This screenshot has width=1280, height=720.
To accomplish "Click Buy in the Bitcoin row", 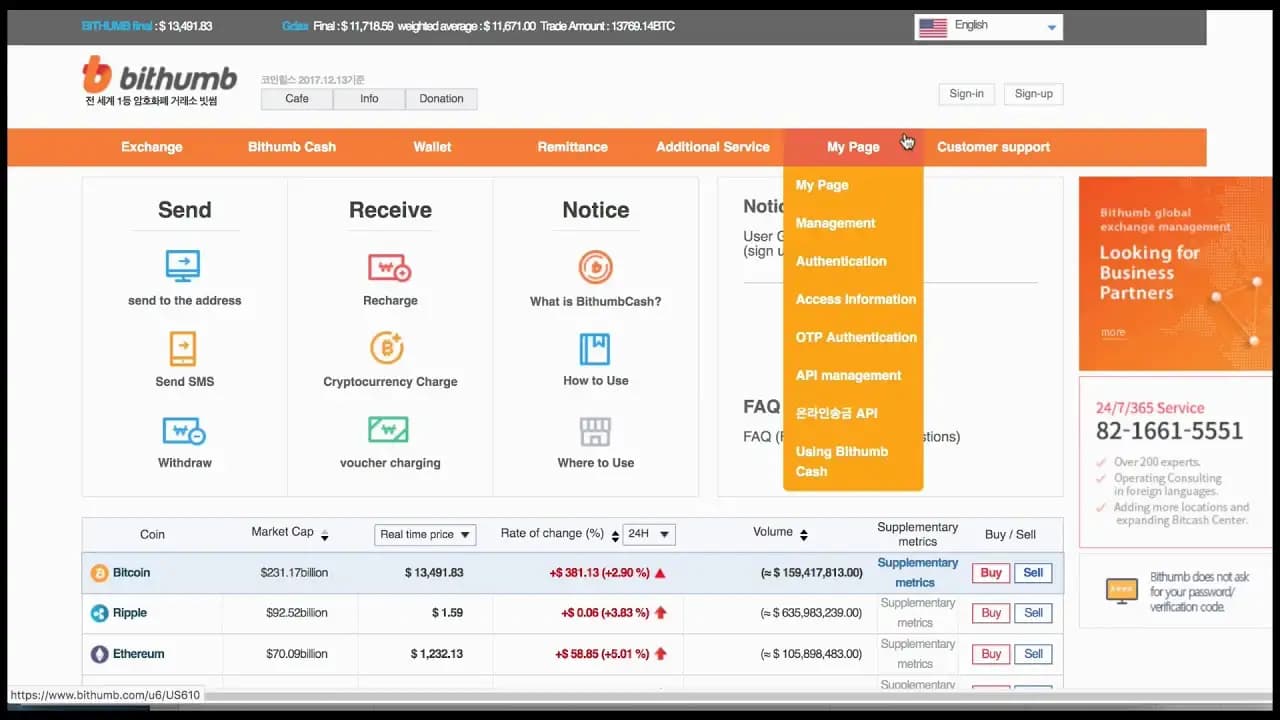I will [991, 573].
